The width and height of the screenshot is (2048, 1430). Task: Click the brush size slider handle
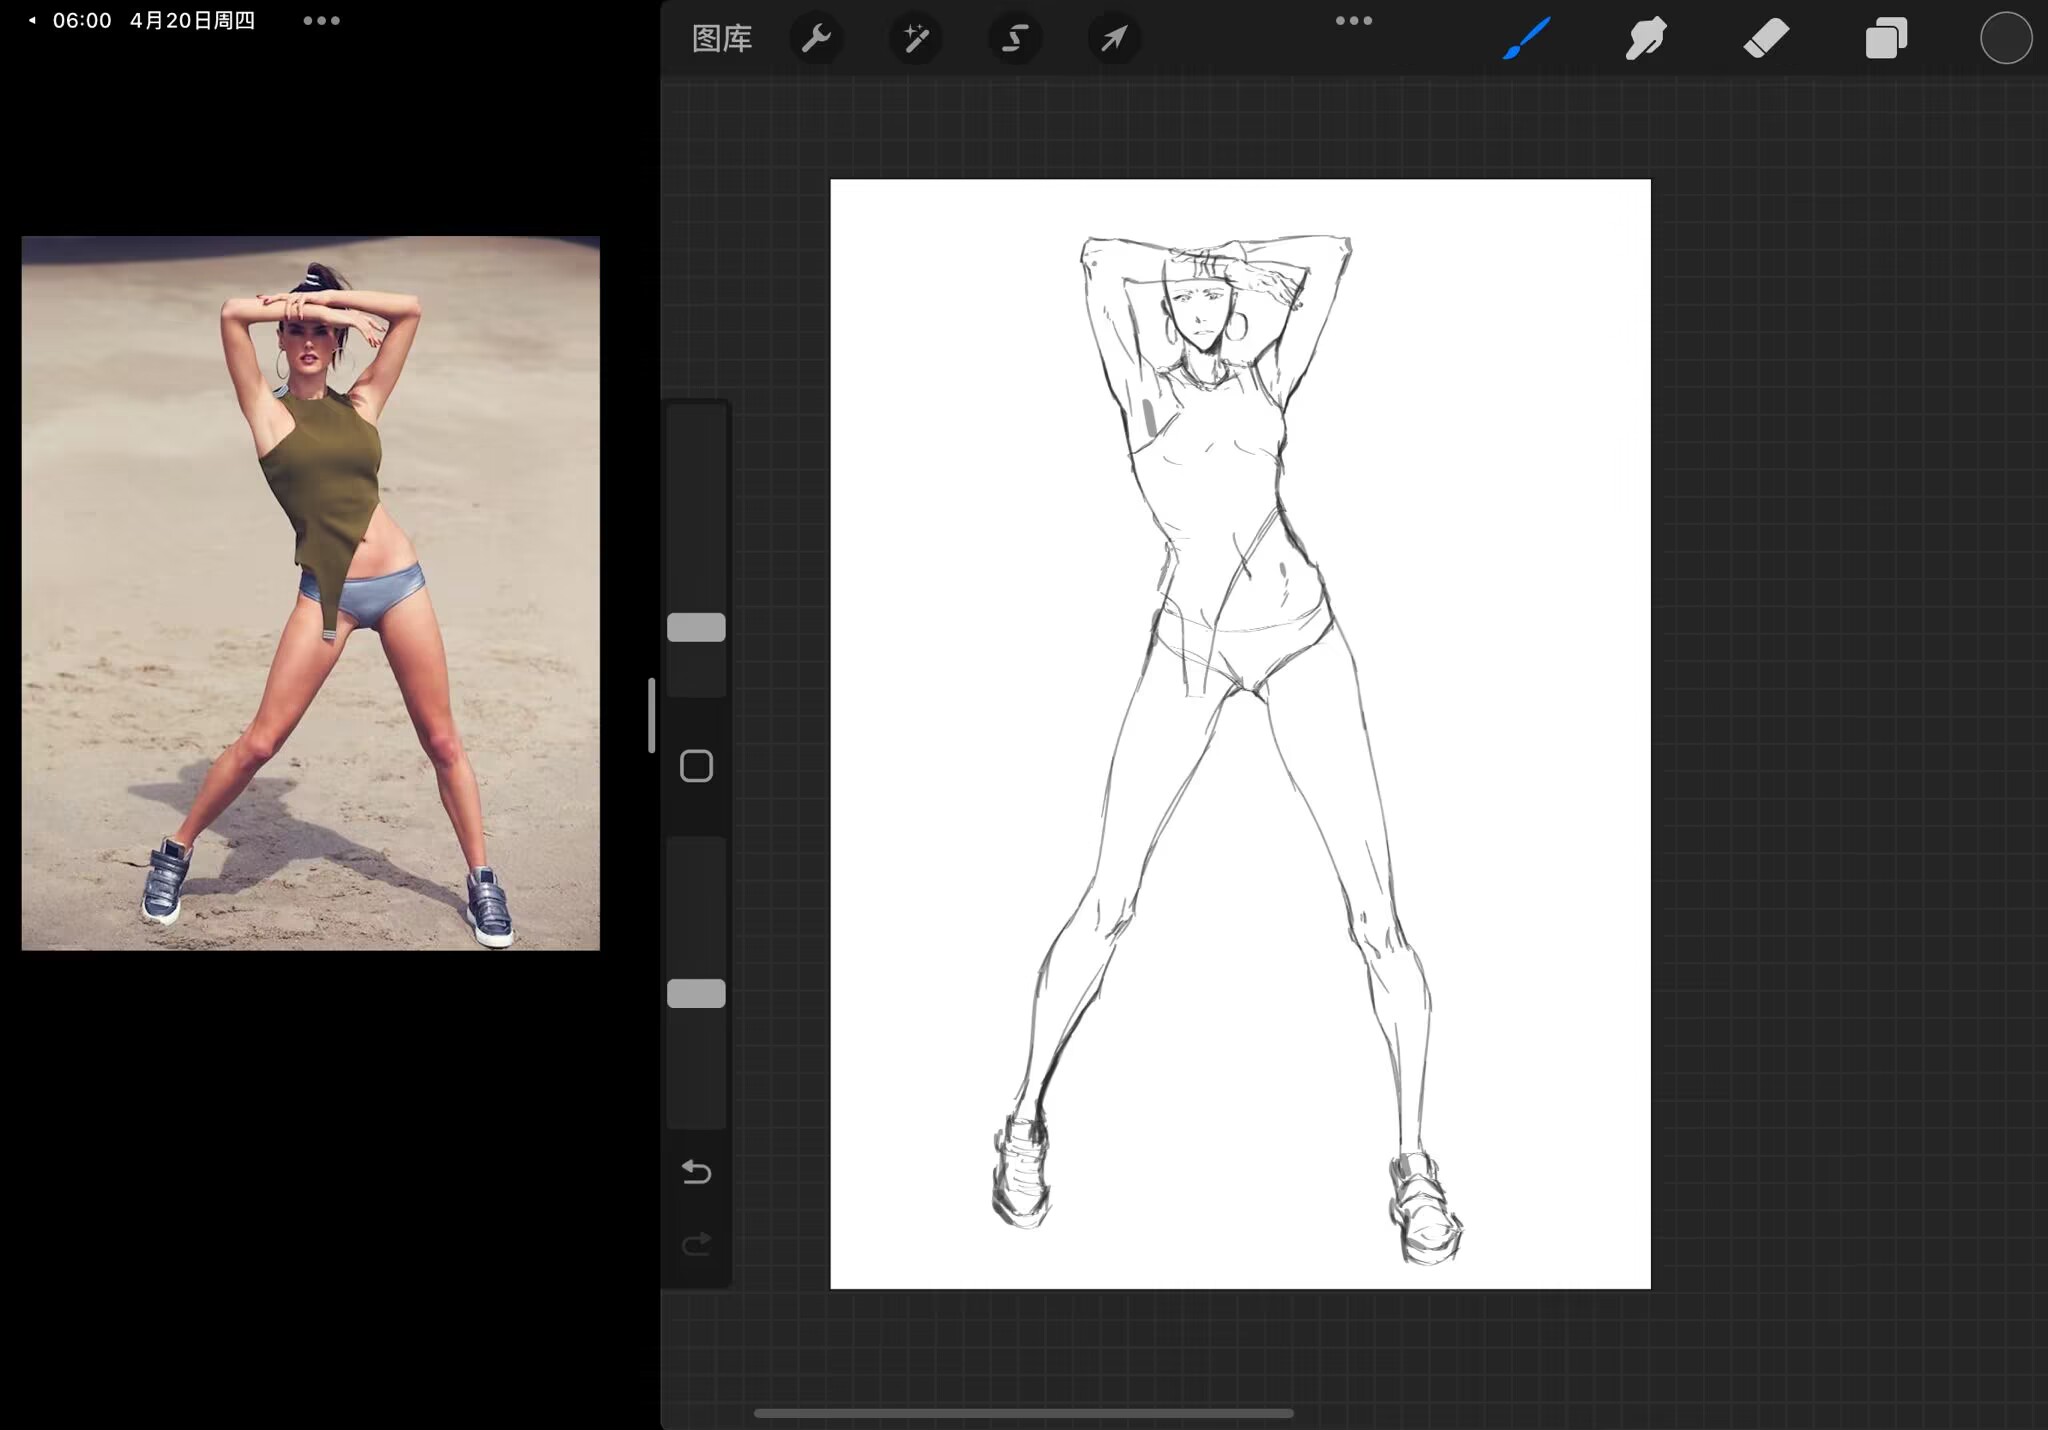696,627
